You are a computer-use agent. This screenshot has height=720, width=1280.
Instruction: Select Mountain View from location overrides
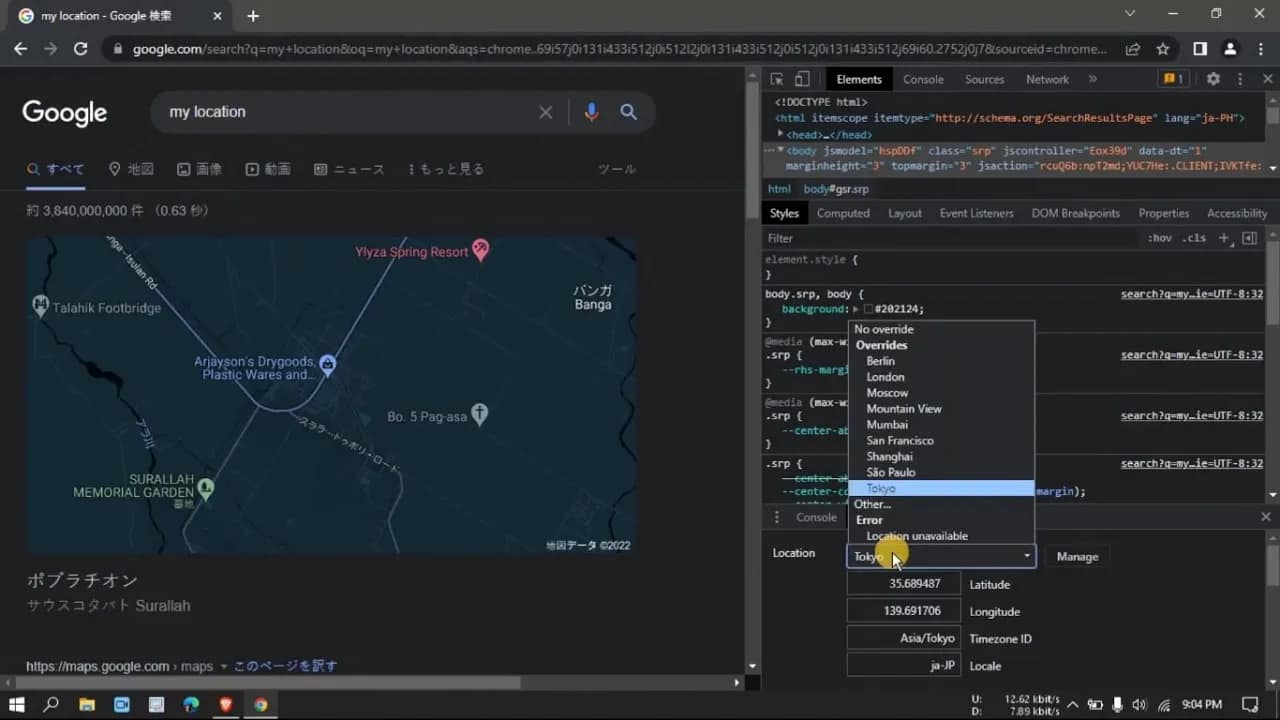(904, 409)
